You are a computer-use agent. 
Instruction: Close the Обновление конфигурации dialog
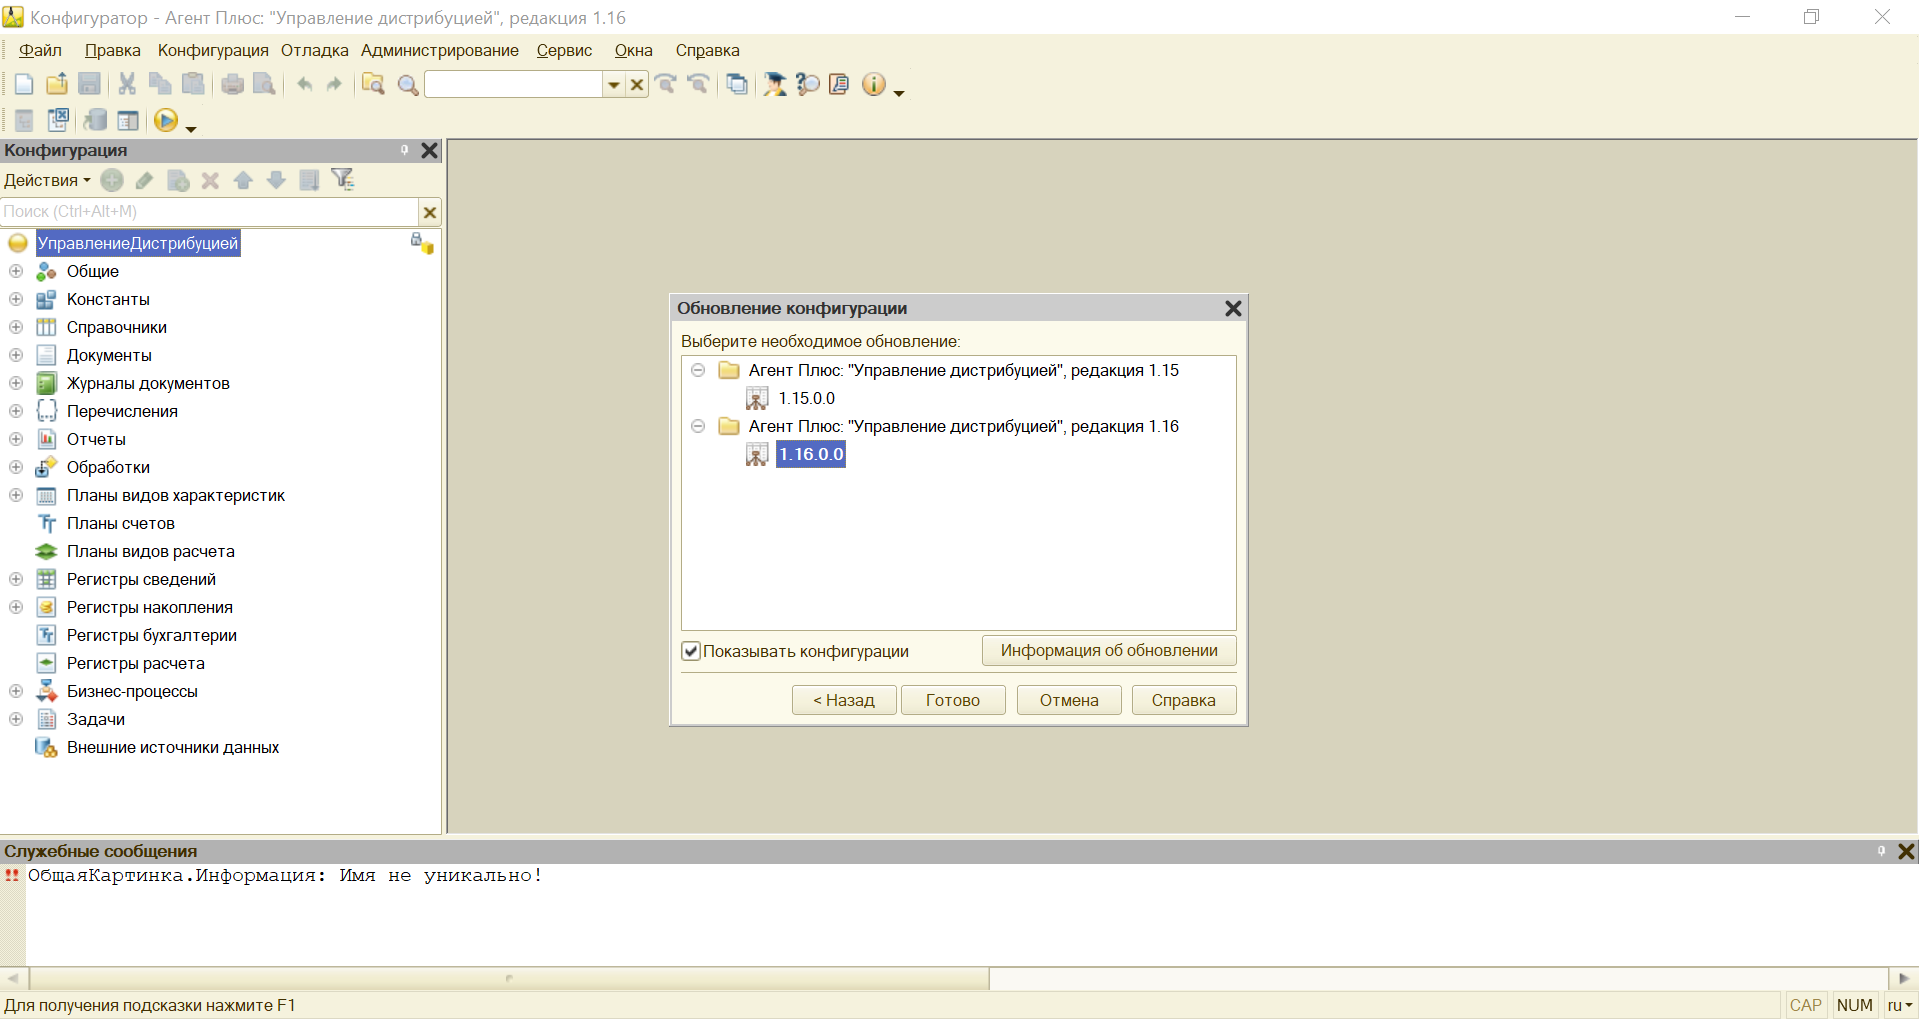click(x=1233, y=308)
